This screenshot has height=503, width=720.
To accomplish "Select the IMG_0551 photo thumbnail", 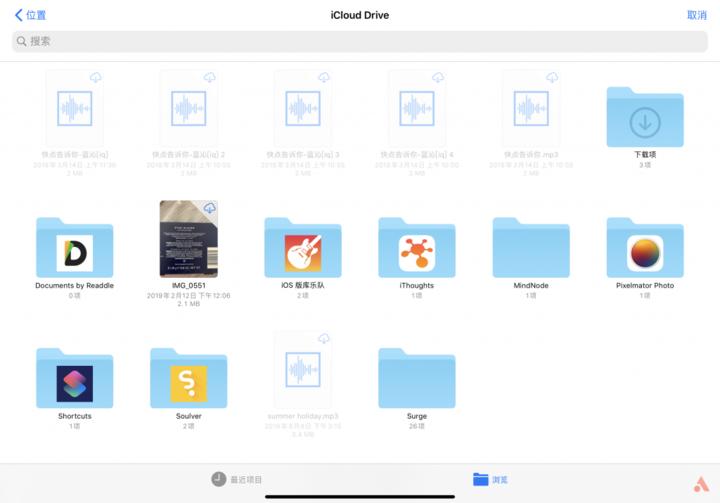I will 189,239.
